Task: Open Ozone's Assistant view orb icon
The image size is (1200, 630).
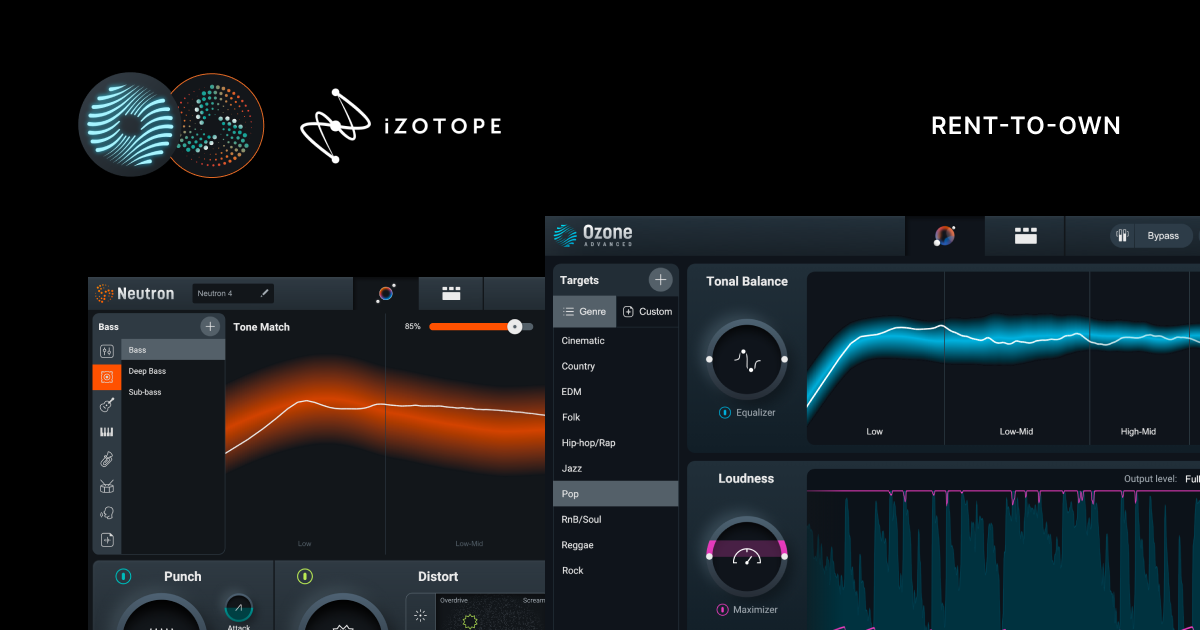Action: point(945,235)
